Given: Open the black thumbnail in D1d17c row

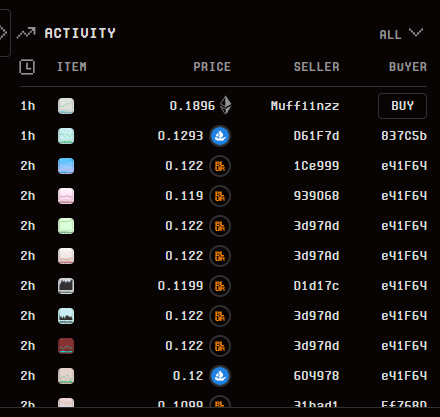Looking at the screenshot, I should 66,286.
